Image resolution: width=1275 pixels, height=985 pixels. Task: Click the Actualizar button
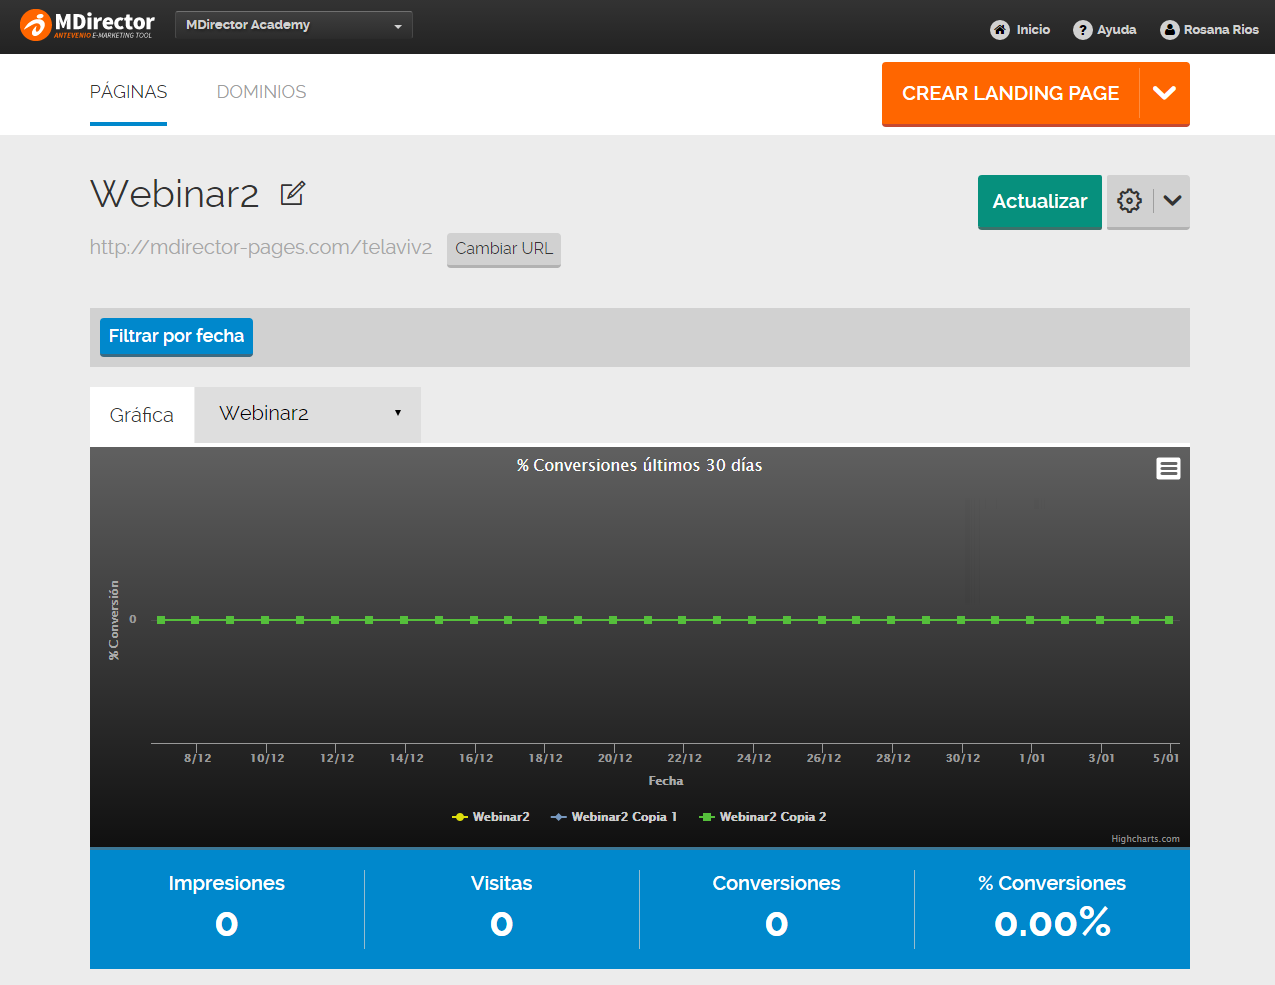point(1040,202)
